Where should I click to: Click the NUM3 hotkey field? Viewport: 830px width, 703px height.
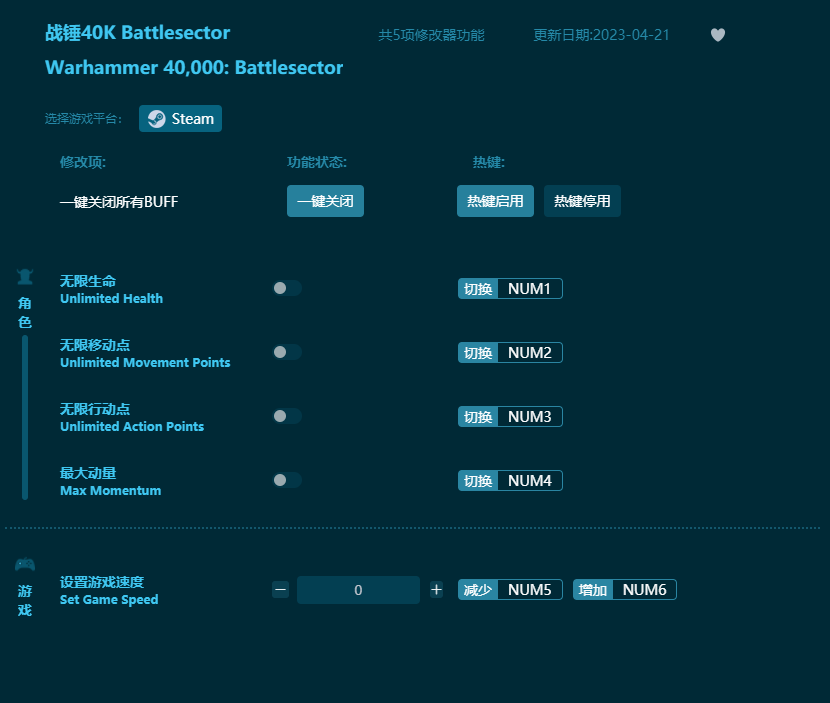click(x=530, y=417)
